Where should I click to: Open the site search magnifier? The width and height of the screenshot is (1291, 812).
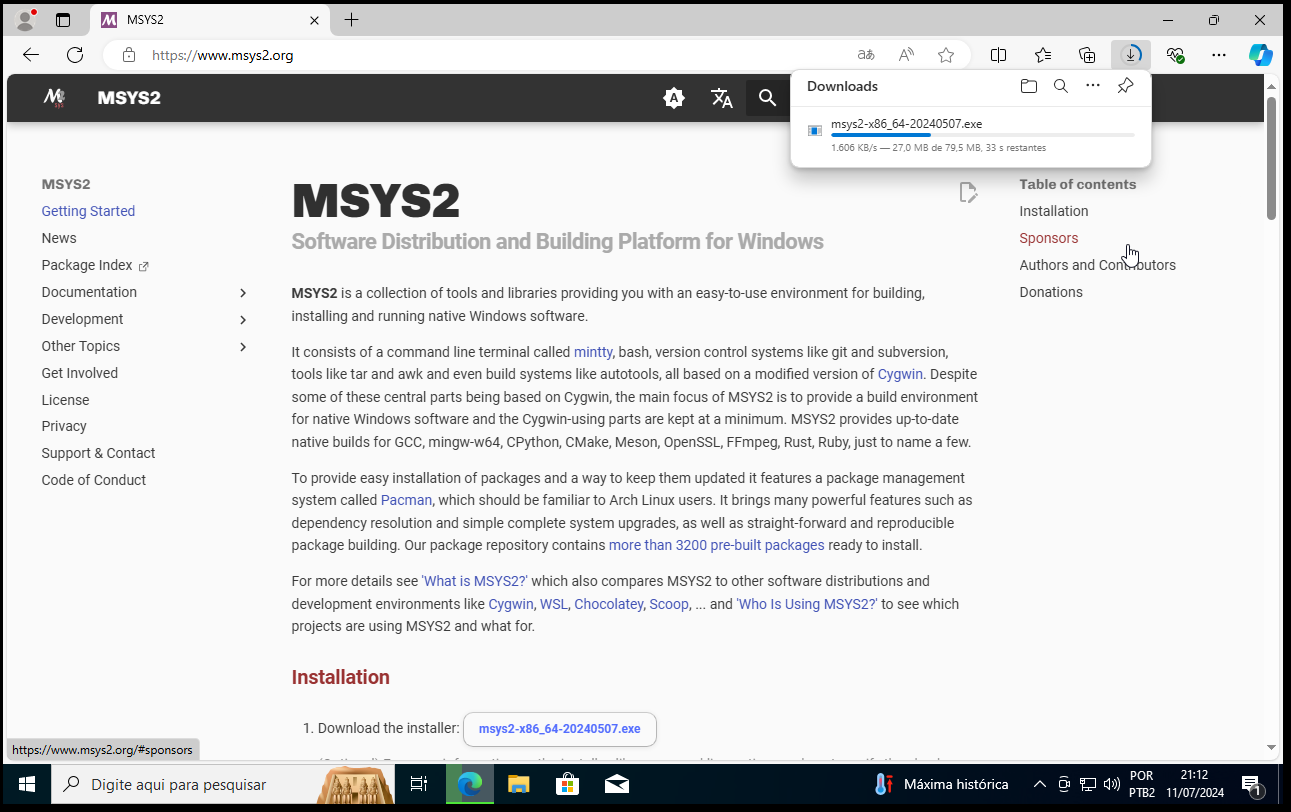point(767,98)
